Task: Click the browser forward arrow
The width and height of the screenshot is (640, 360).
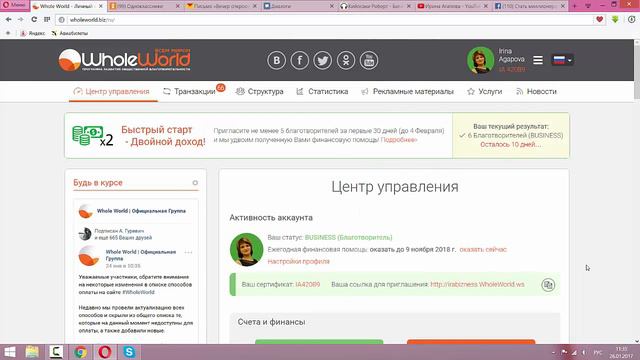Action: point(20,20)
